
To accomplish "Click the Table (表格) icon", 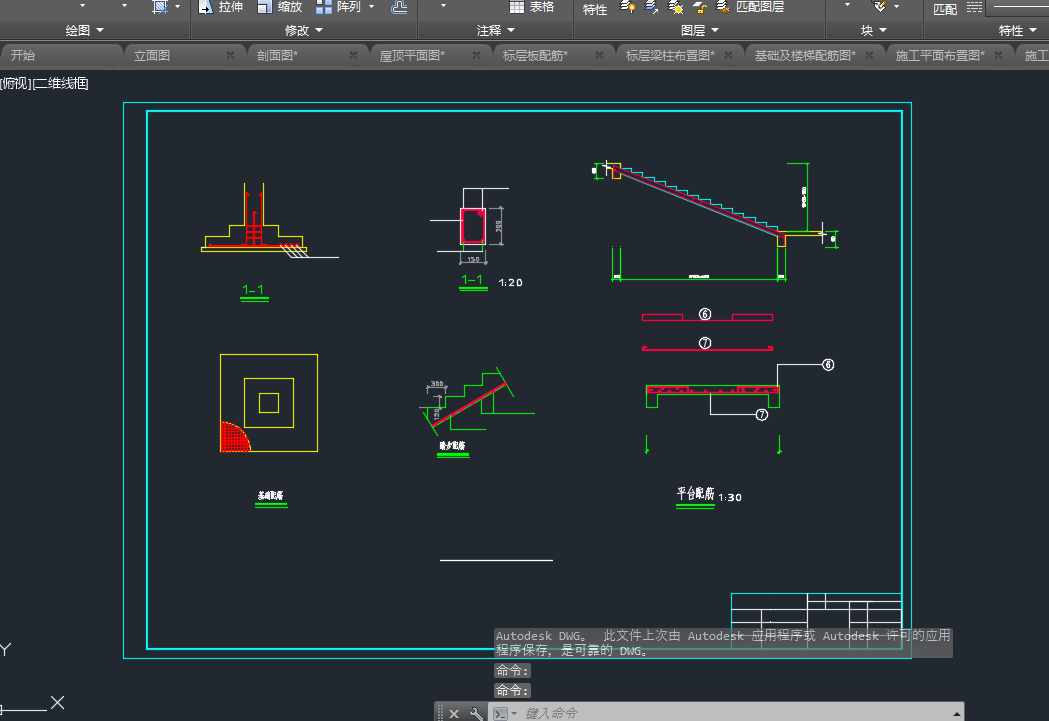I will pyautogui.click(x=517, y=7).
